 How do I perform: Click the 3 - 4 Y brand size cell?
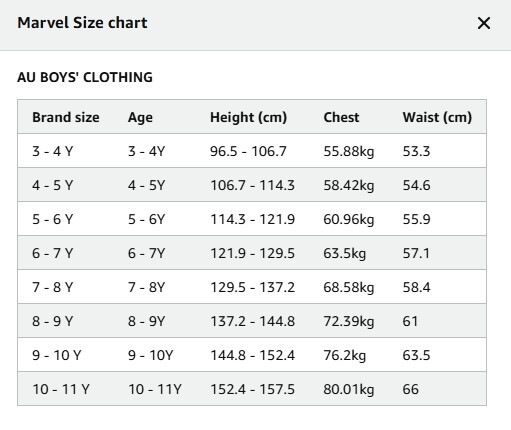pos(53,151)
